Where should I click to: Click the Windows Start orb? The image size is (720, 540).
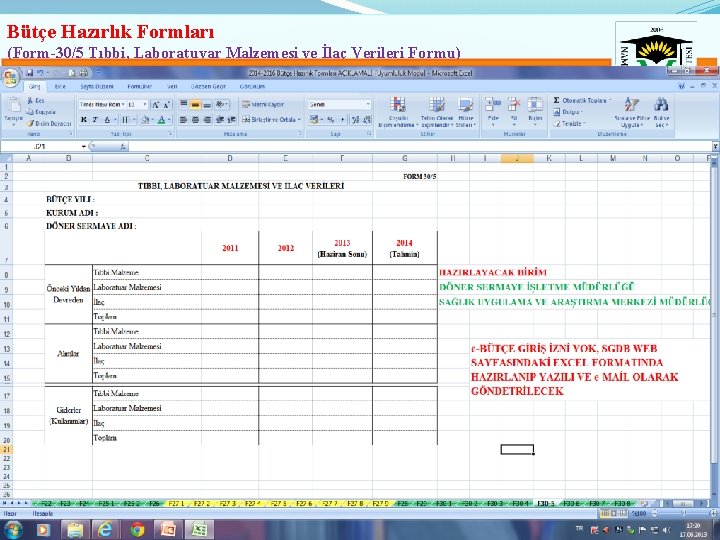13,530
